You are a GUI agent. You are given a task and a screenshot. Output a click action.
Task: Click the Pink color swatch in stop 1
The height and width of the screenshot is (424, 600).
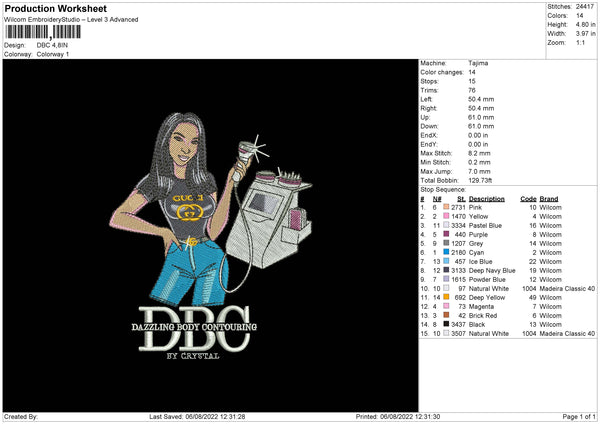(x=444, y=207)
